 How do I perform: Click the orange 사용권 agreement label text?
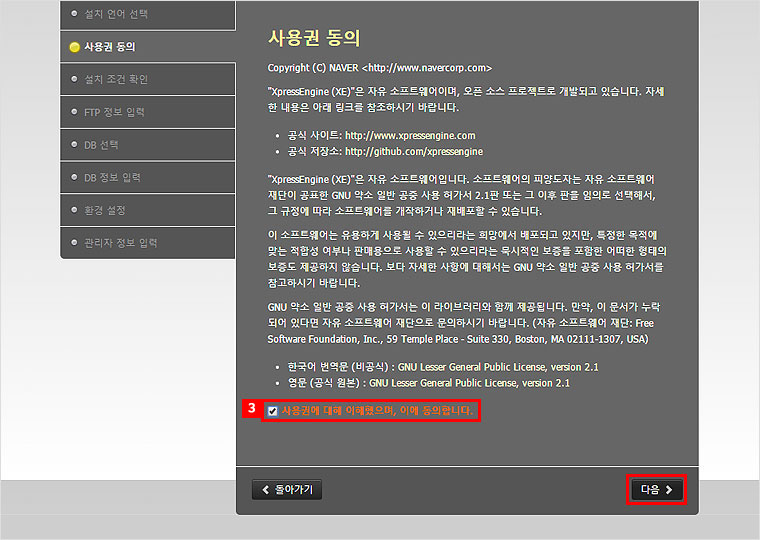(x=378, y=411)
